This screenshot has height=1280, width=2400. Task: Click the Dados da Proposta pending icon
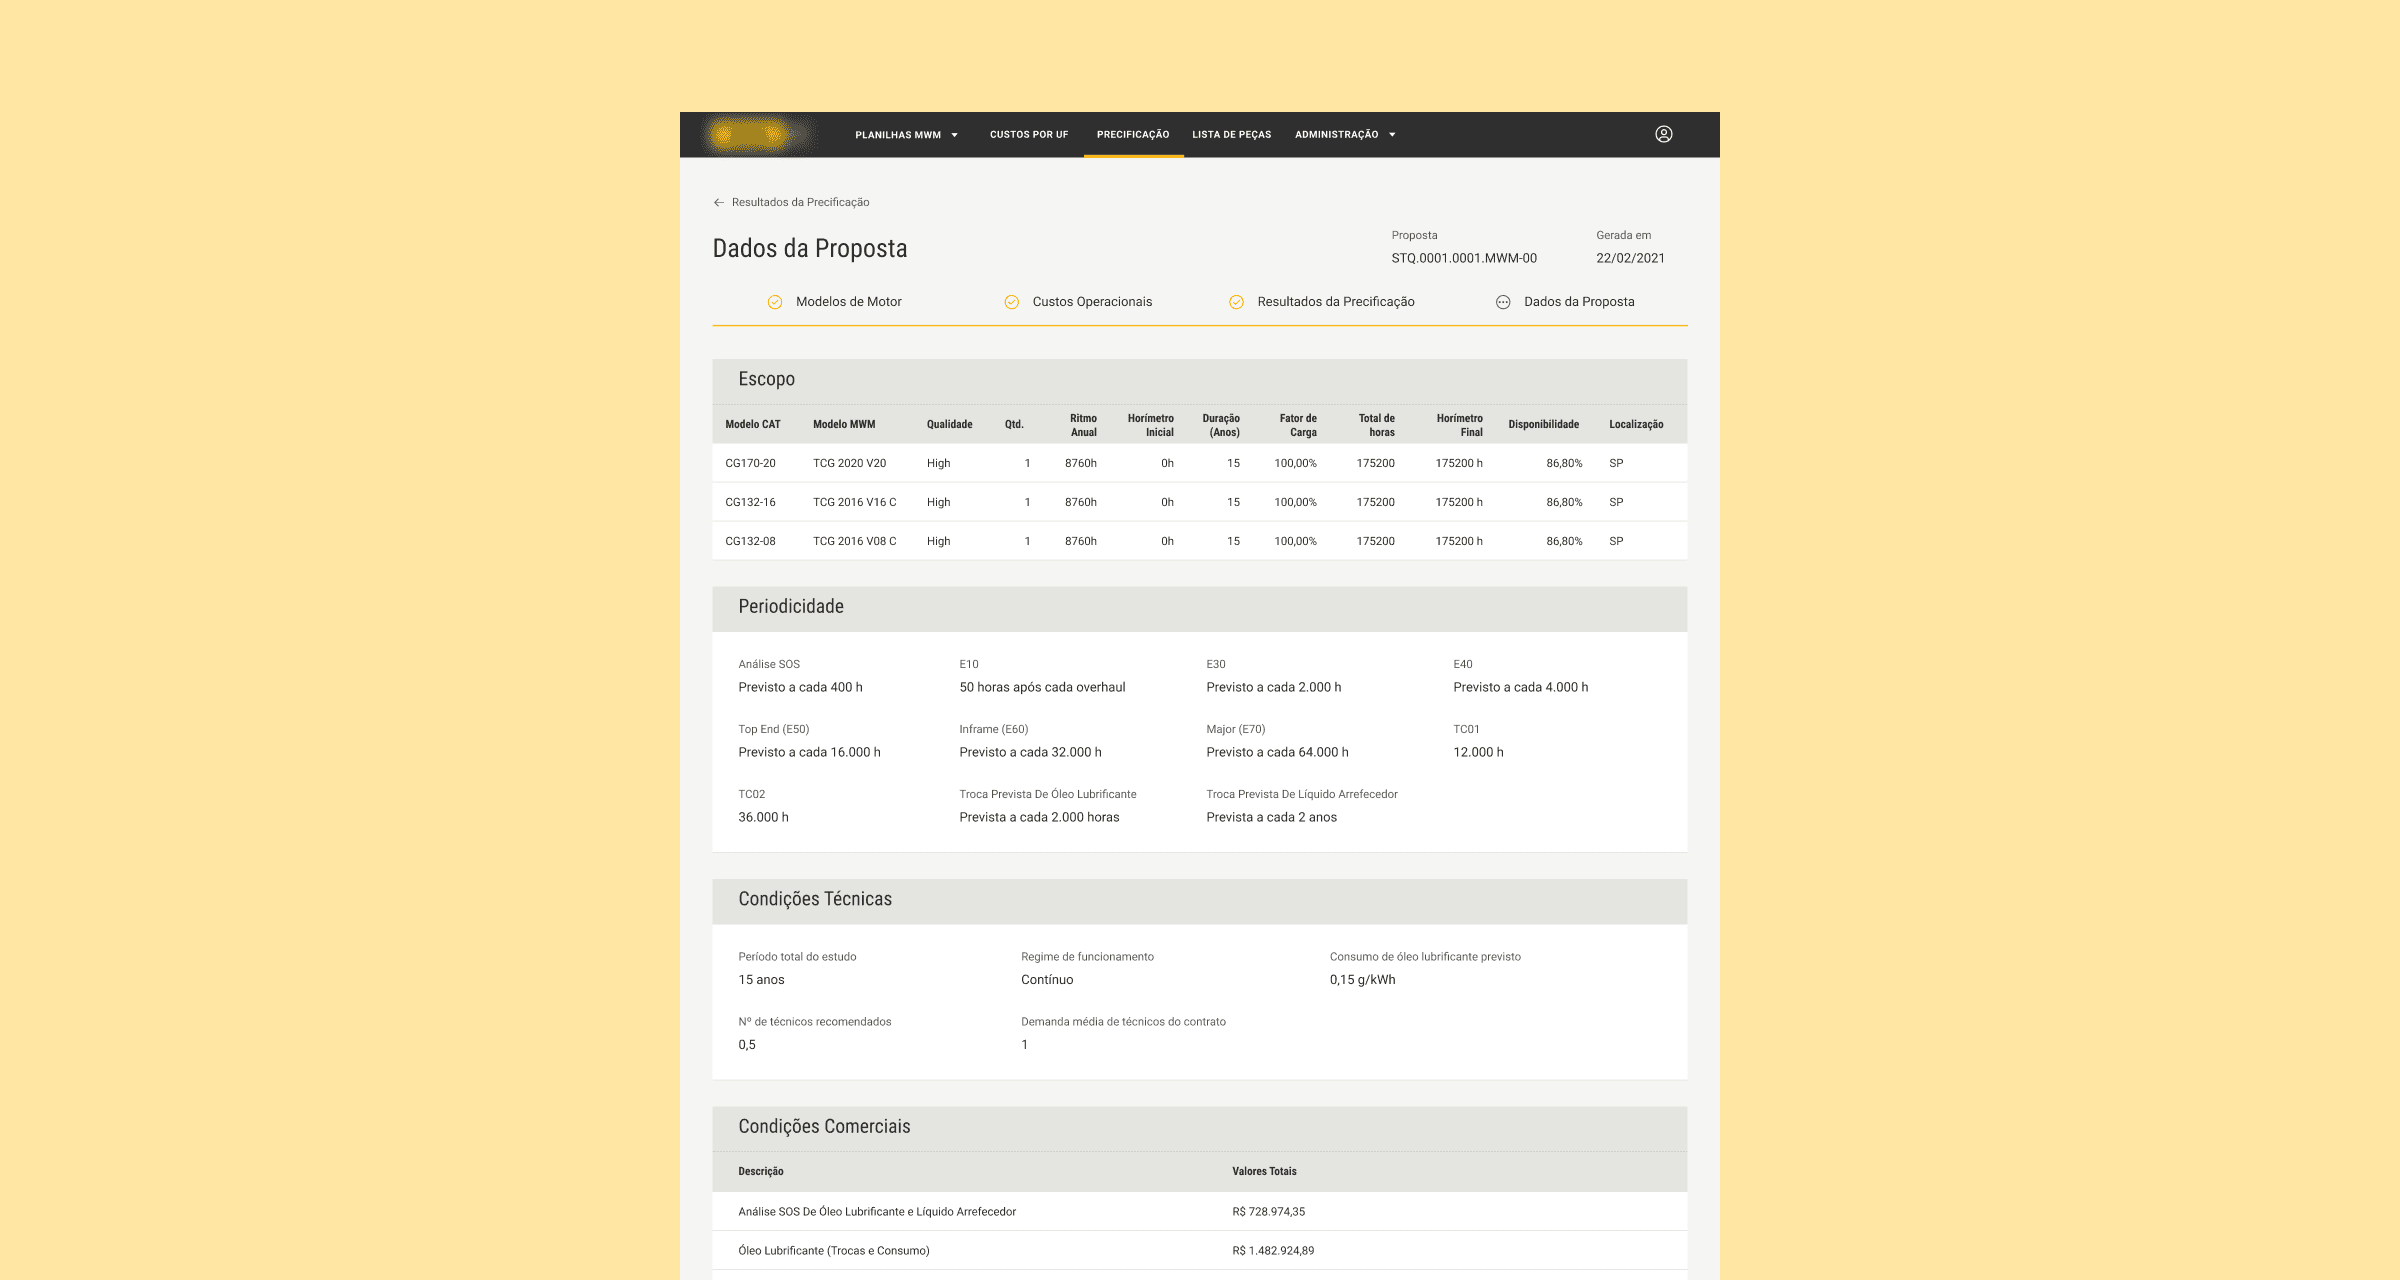point(1502,302)
